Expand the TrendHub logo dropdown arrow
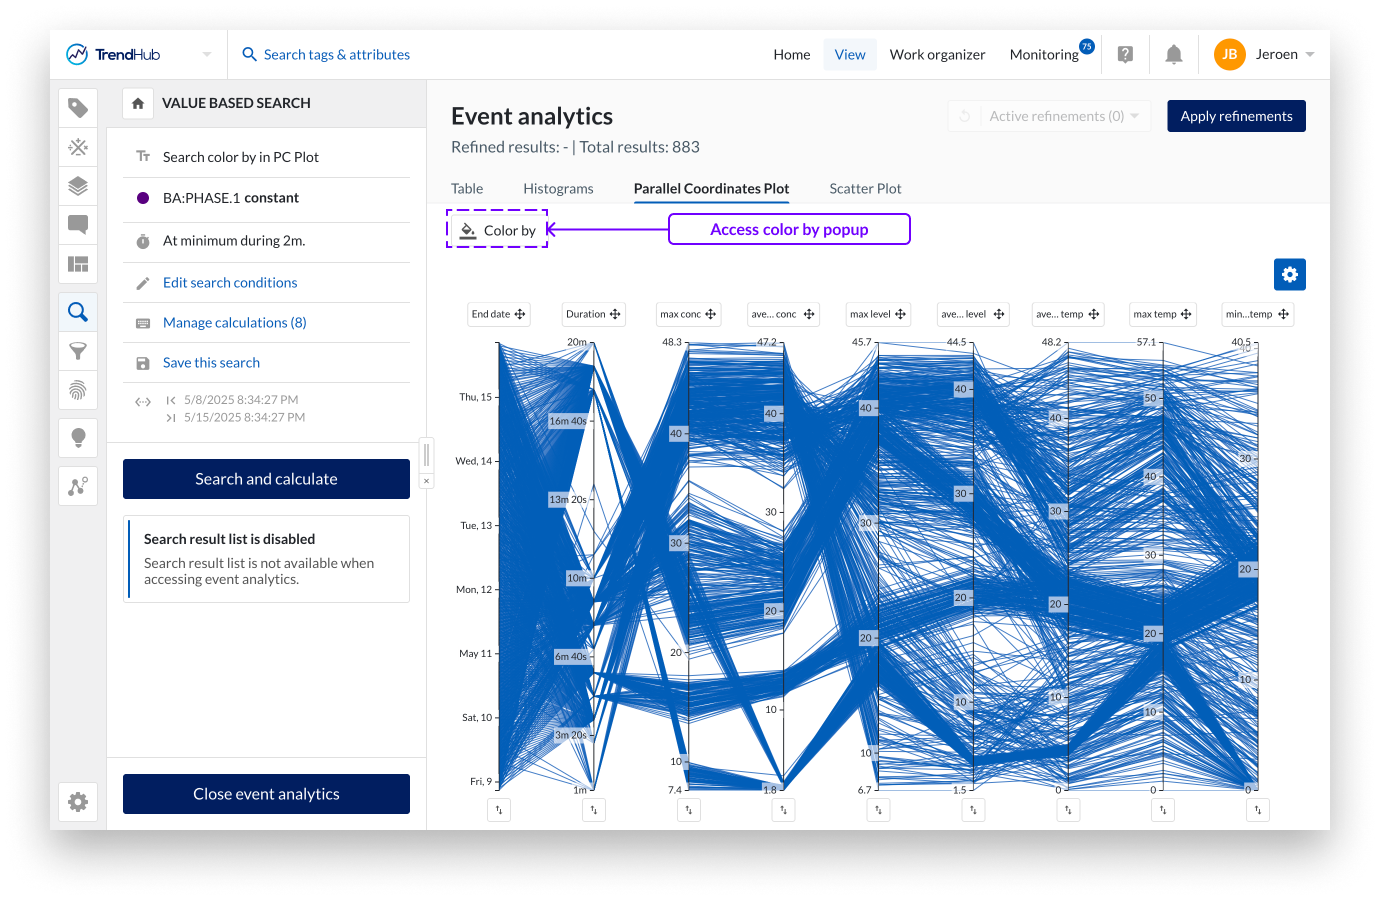The image size is (1380, 900). 207,55
